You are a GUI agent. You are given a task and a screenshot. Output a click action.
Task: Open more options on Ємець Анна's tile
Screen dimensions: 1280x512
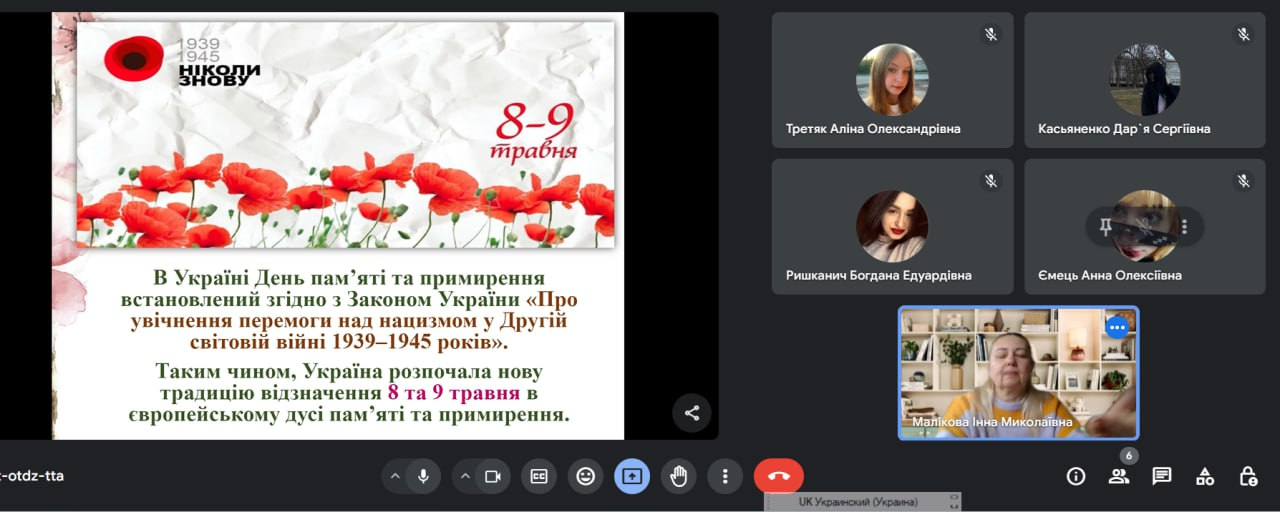[1185, 227]
